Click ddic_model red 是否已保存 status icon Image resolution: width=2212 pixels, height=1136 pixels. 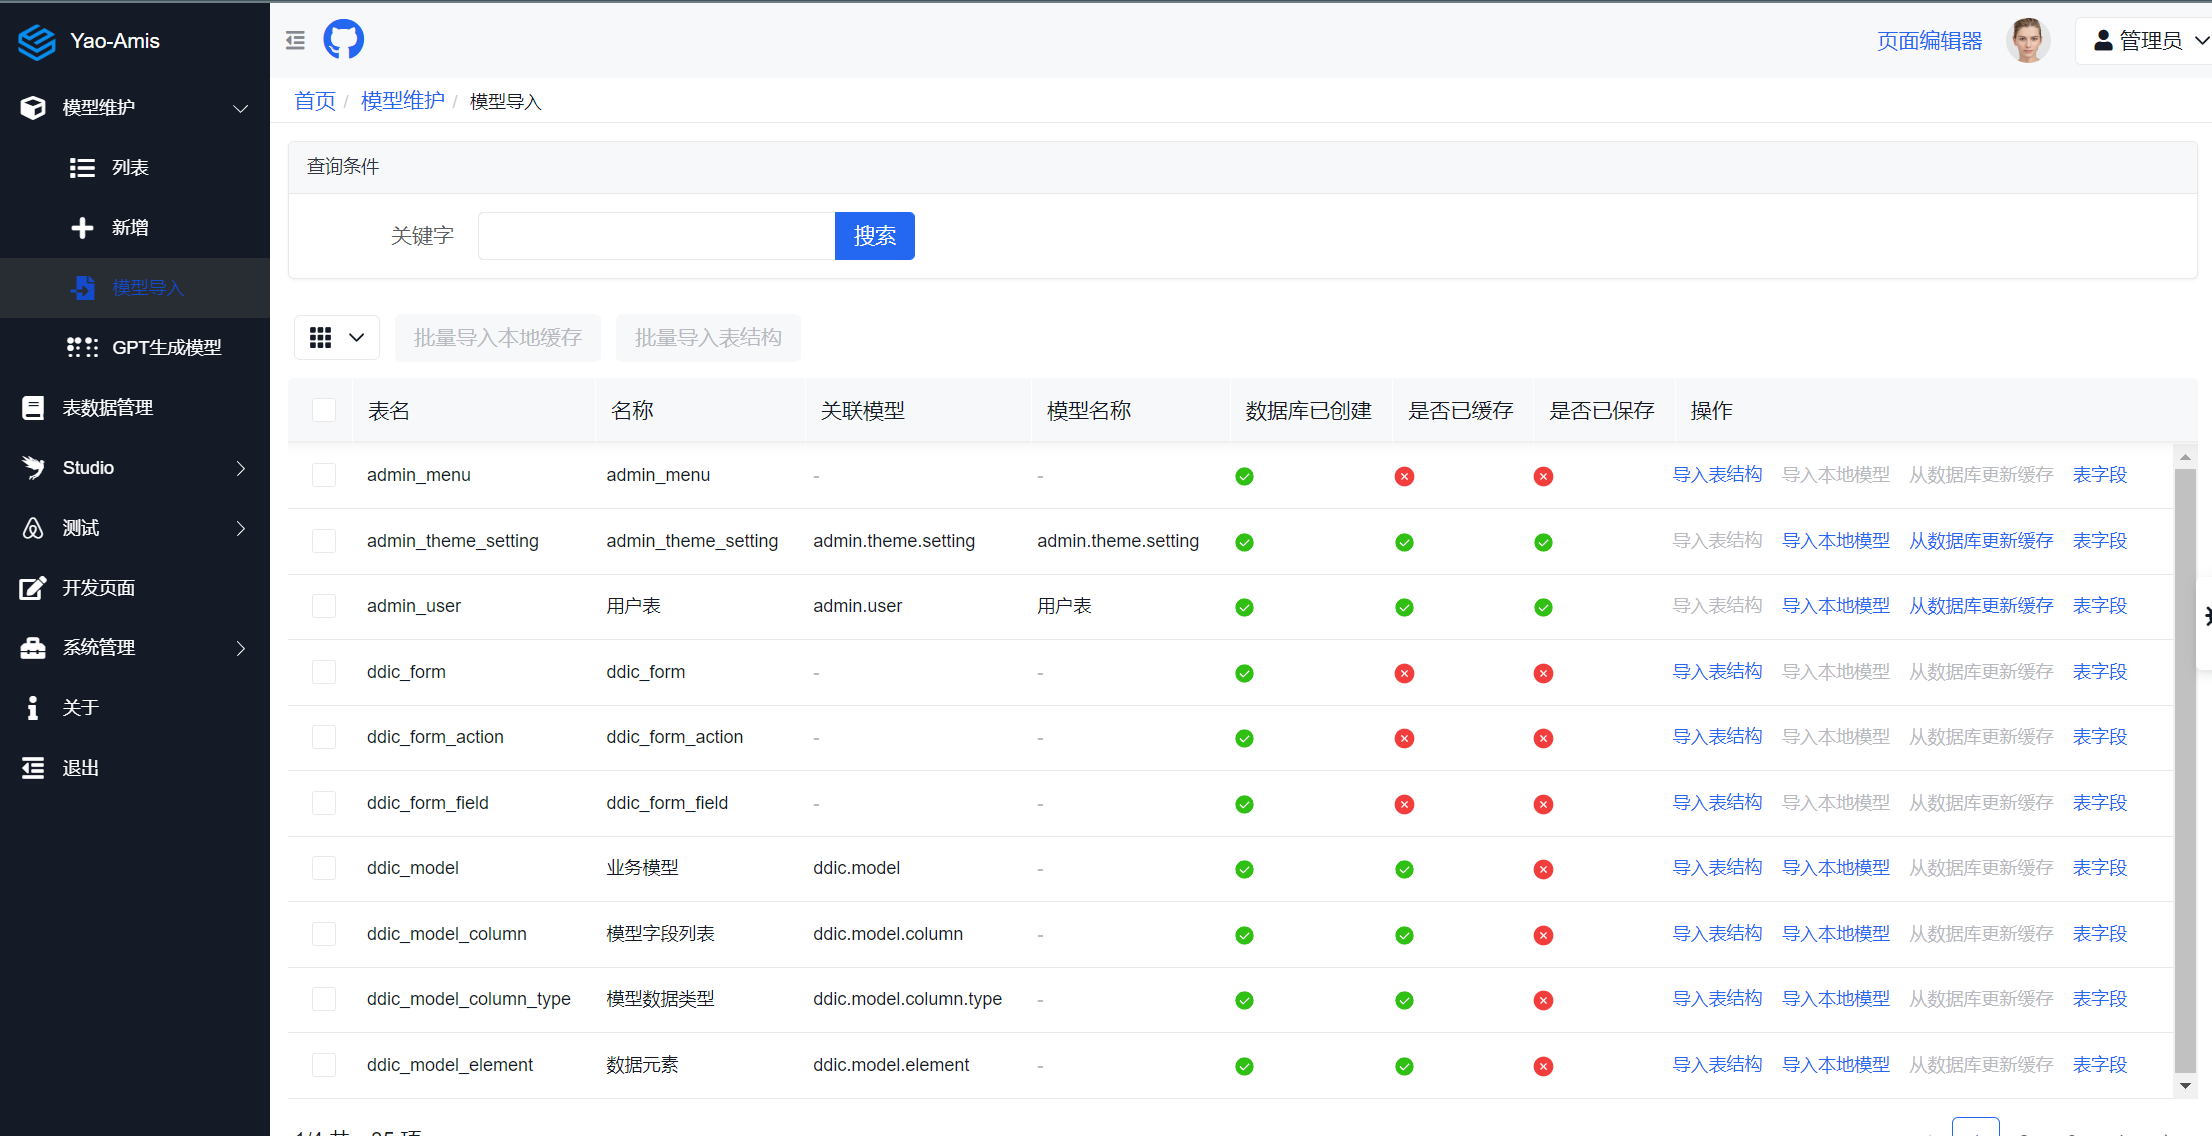click(x=1543, y=869)
